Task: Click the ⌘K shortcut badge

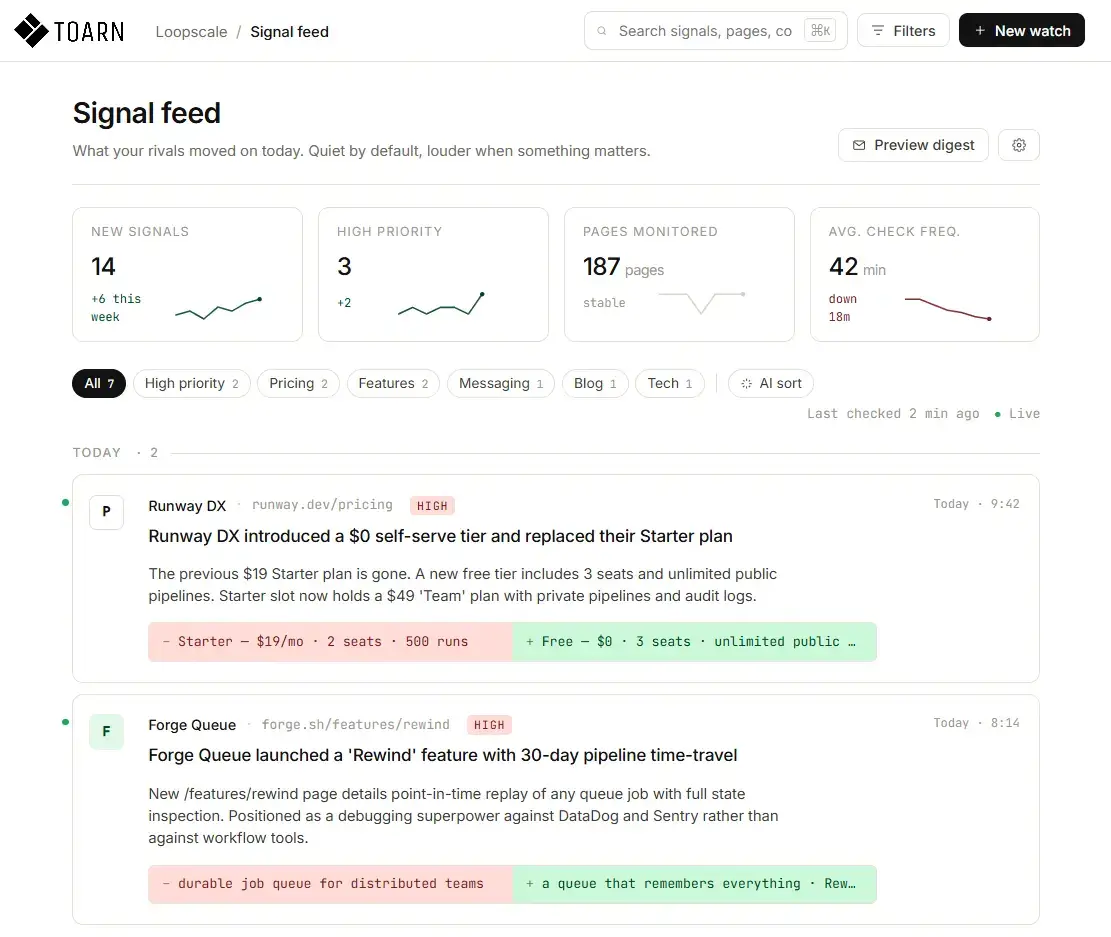Action: coord(820,30)
